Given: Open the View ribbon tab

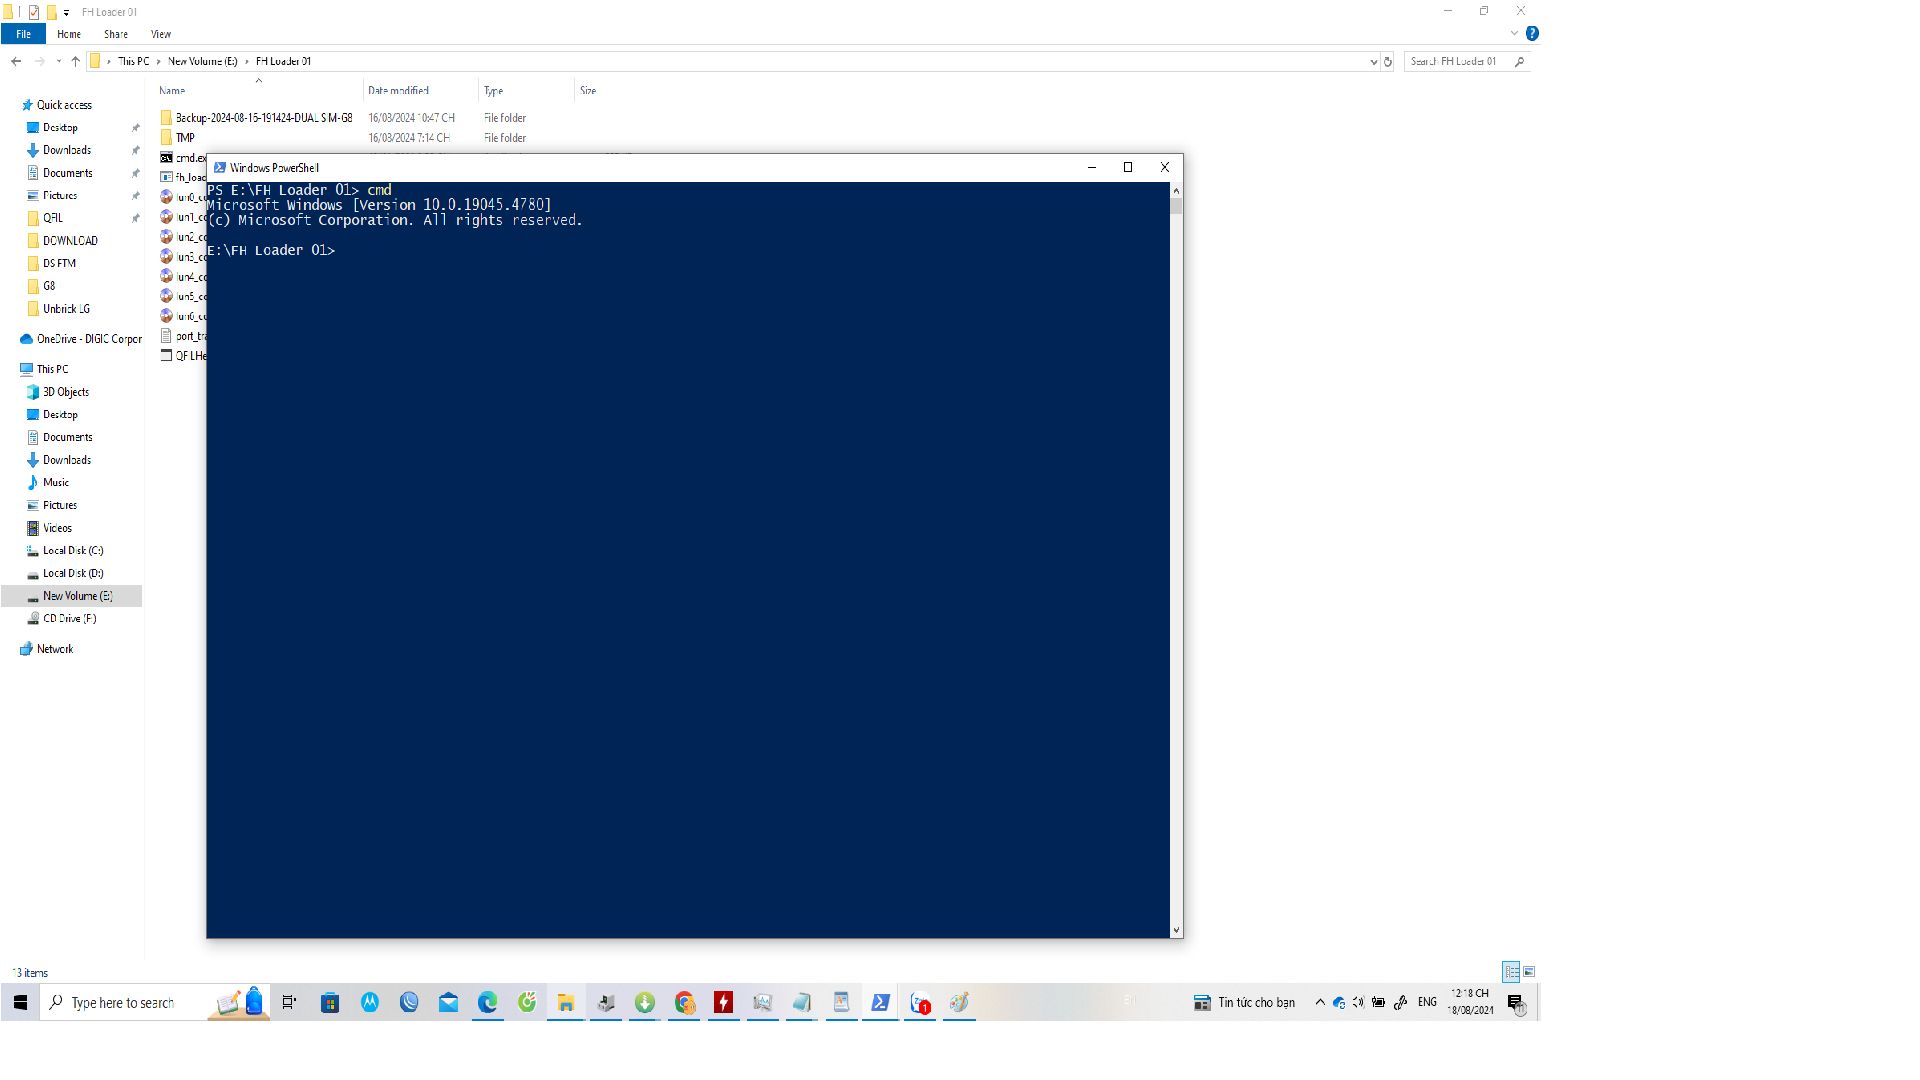Looking at the screenshot, I should click(160, 34).
